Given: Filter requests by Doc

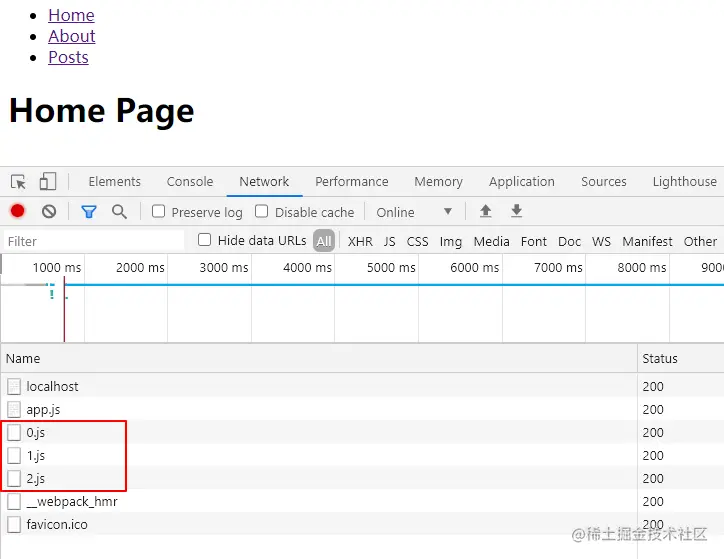Looking at the screenshot, I should 569,241.
